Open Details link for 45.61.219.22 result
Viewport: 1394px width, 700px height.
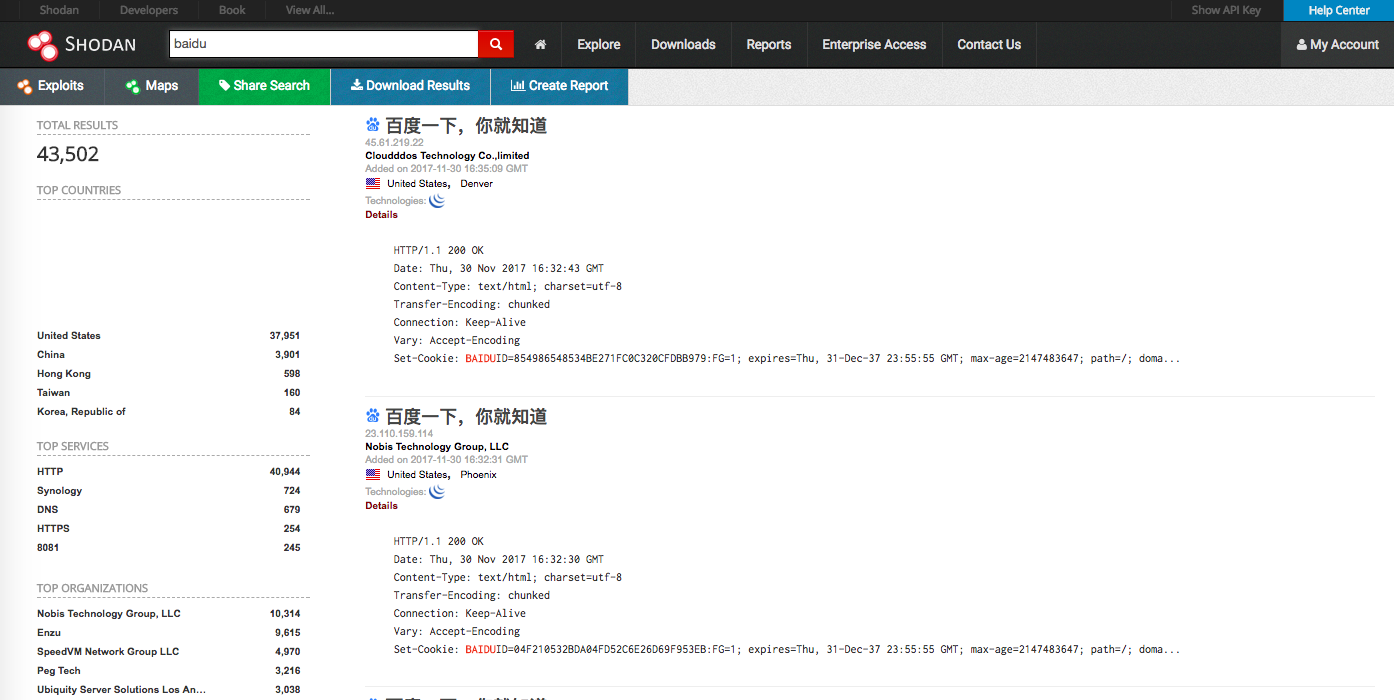pos(381,215)
